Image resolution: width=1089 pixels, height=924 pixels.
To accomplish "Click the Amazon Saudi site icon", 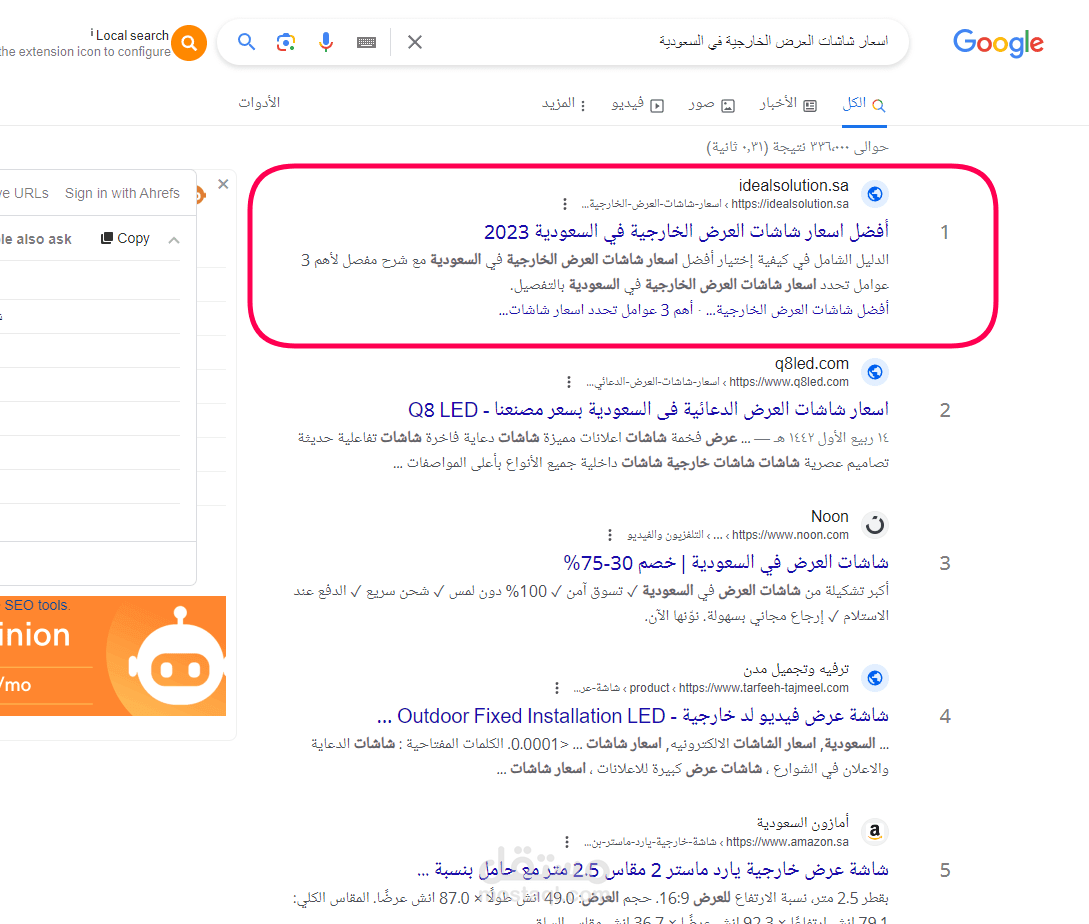I will pyautogui.click(x=875, y=831).
